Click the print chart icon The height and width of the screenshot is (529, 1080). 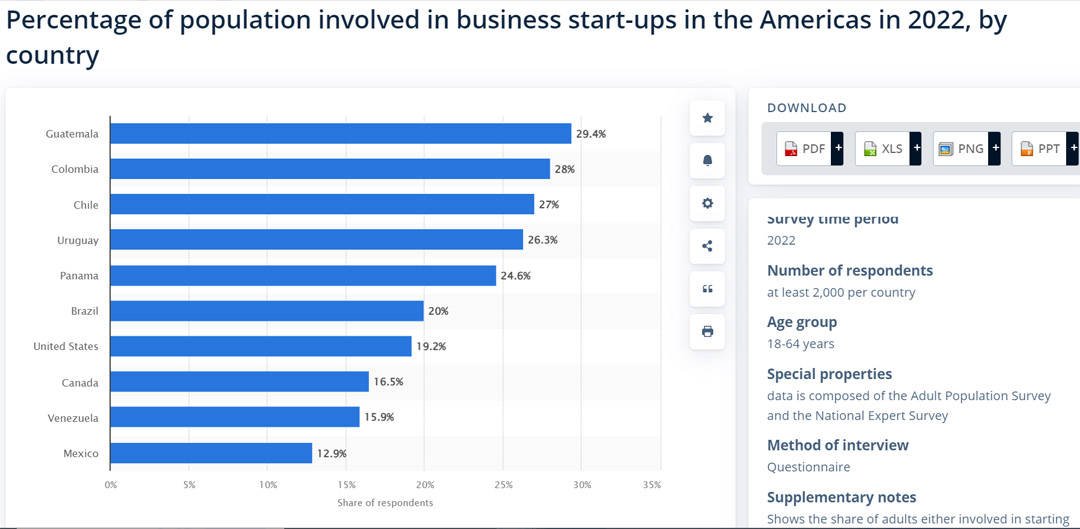coord(707,331)
